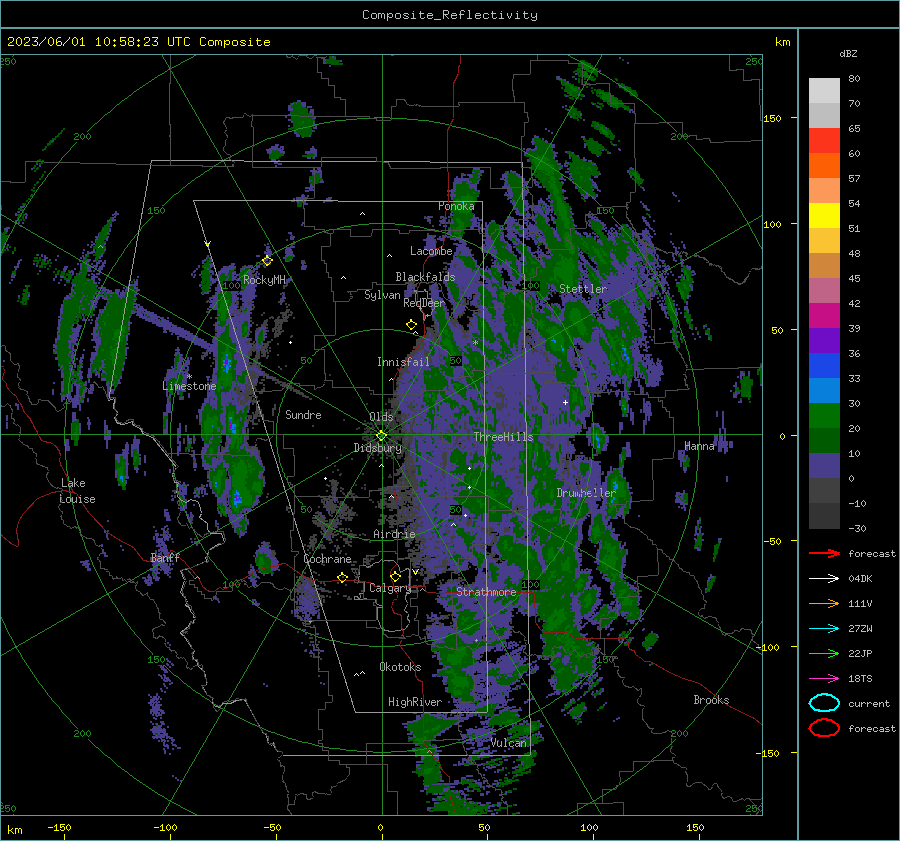Screen dimensions: 900x841
Task: Click the cyan current ellipse icon
Action: 824,703
